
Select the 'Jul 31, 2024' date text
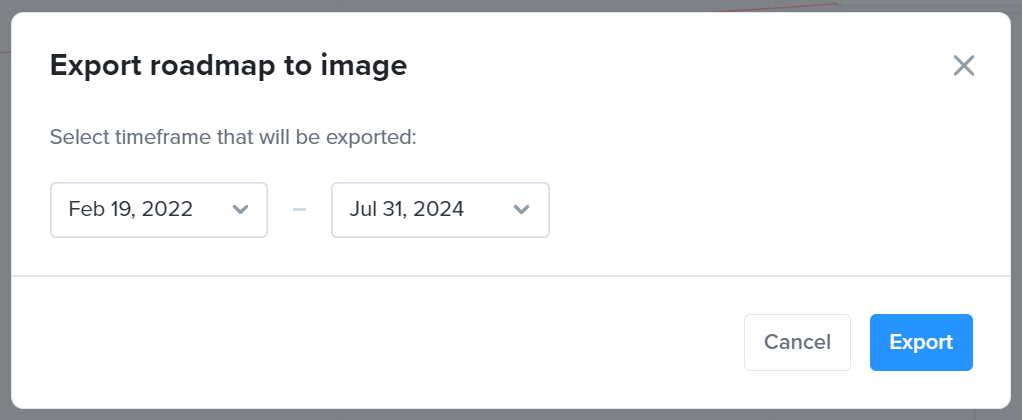[407, 209]
